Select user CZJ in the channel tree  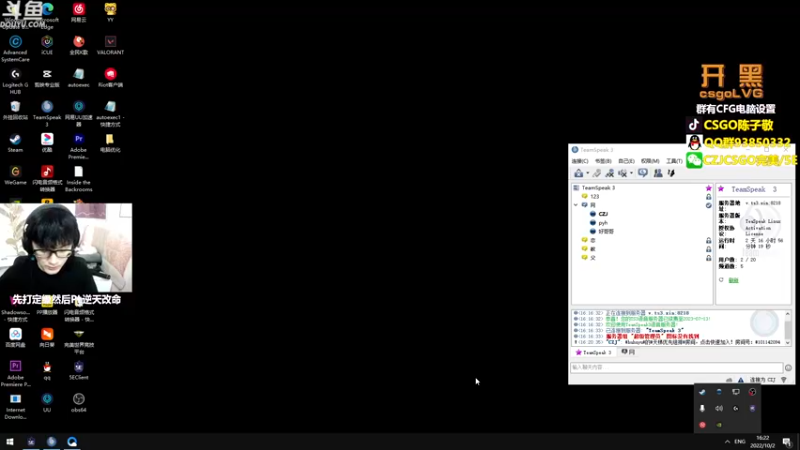(603, 214)
